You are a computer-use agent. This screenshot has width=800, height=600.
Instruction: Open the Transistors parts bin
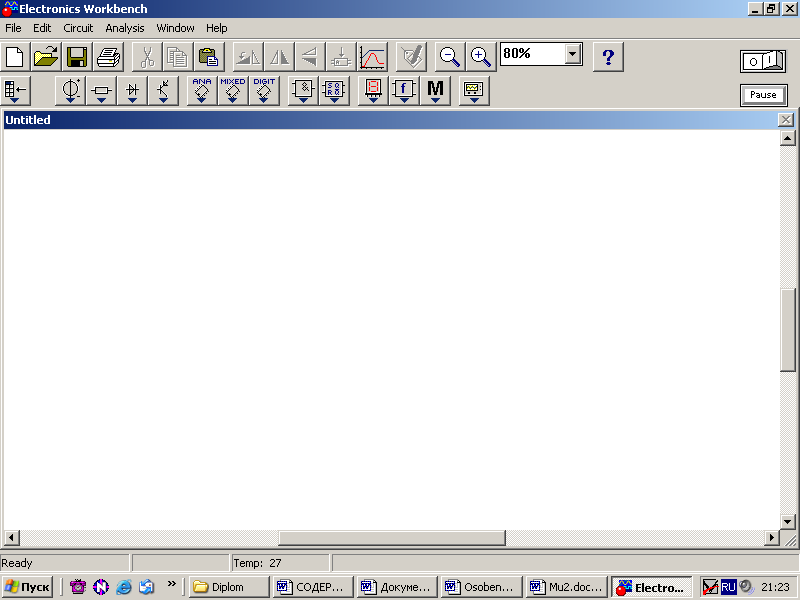pos(163,91)
